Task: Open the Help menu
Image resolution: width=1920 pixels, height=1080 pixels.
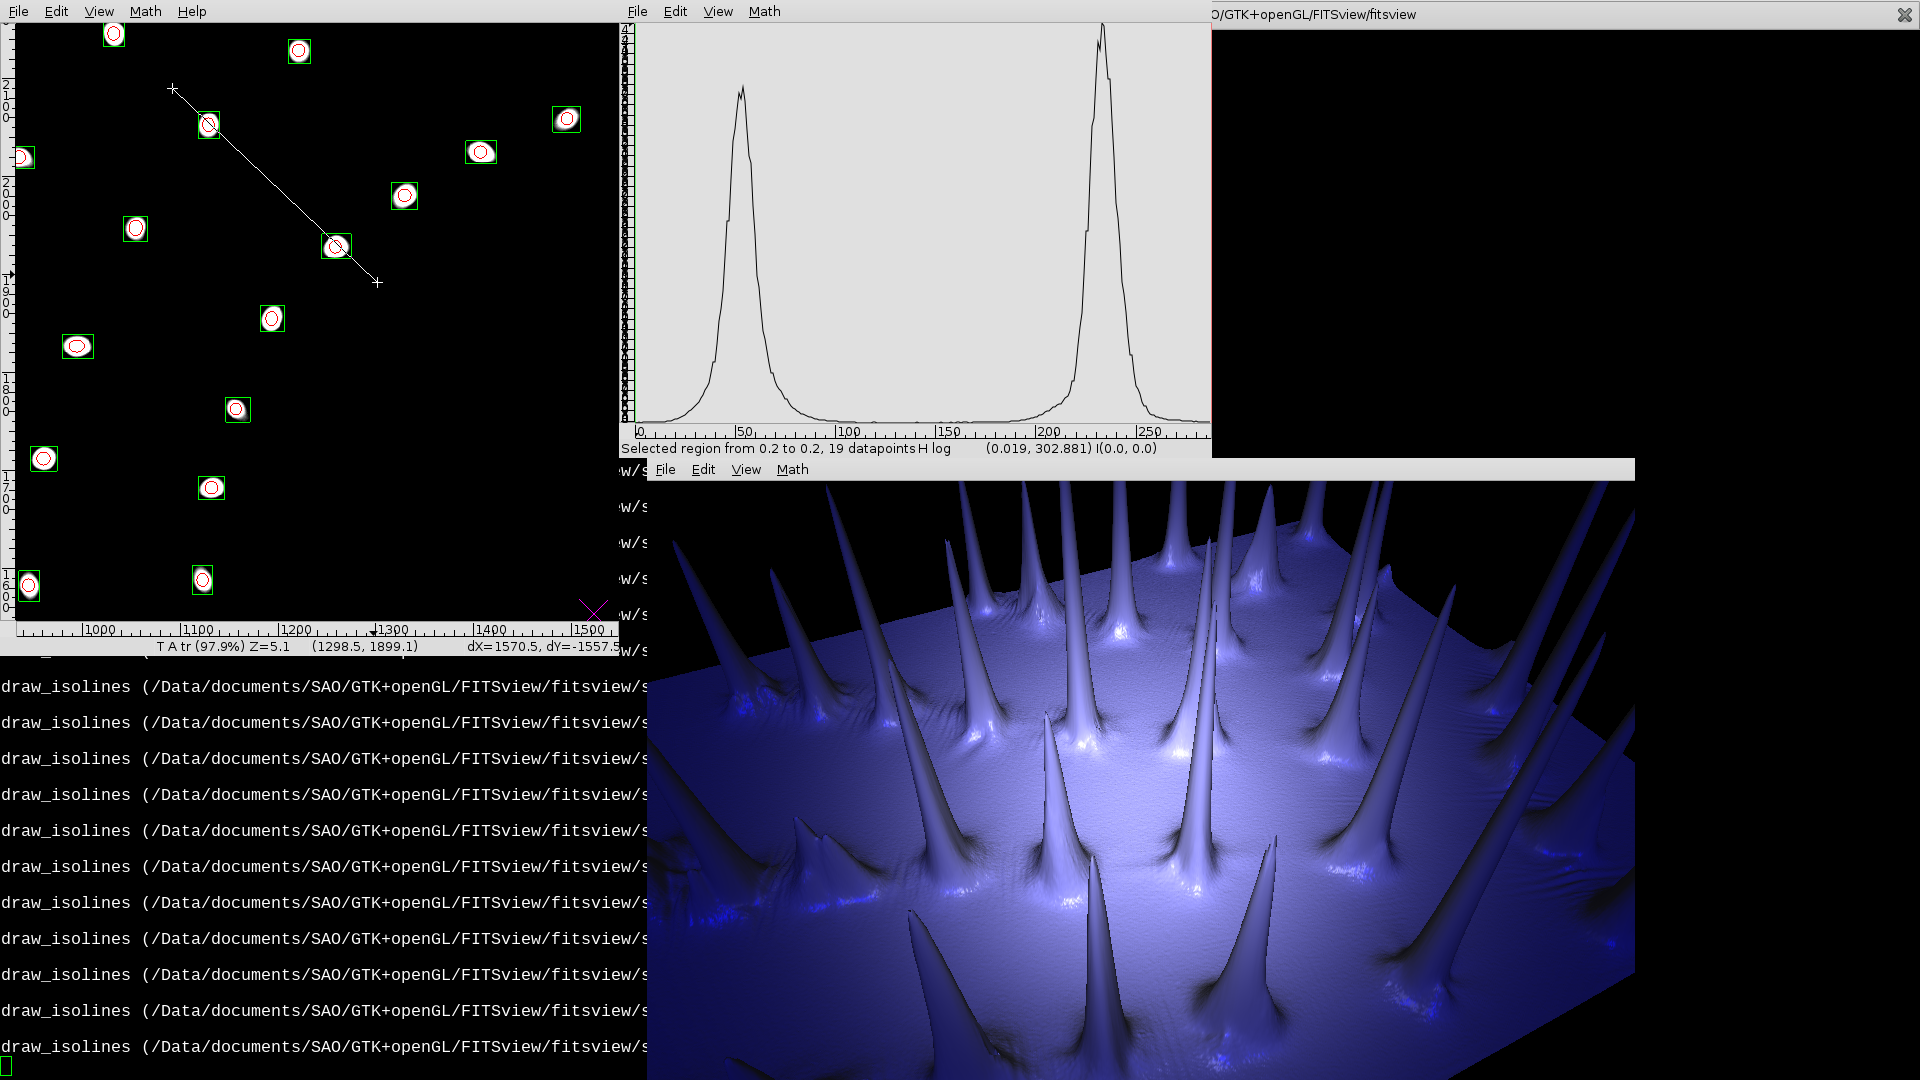Action: tap(192, 12)
